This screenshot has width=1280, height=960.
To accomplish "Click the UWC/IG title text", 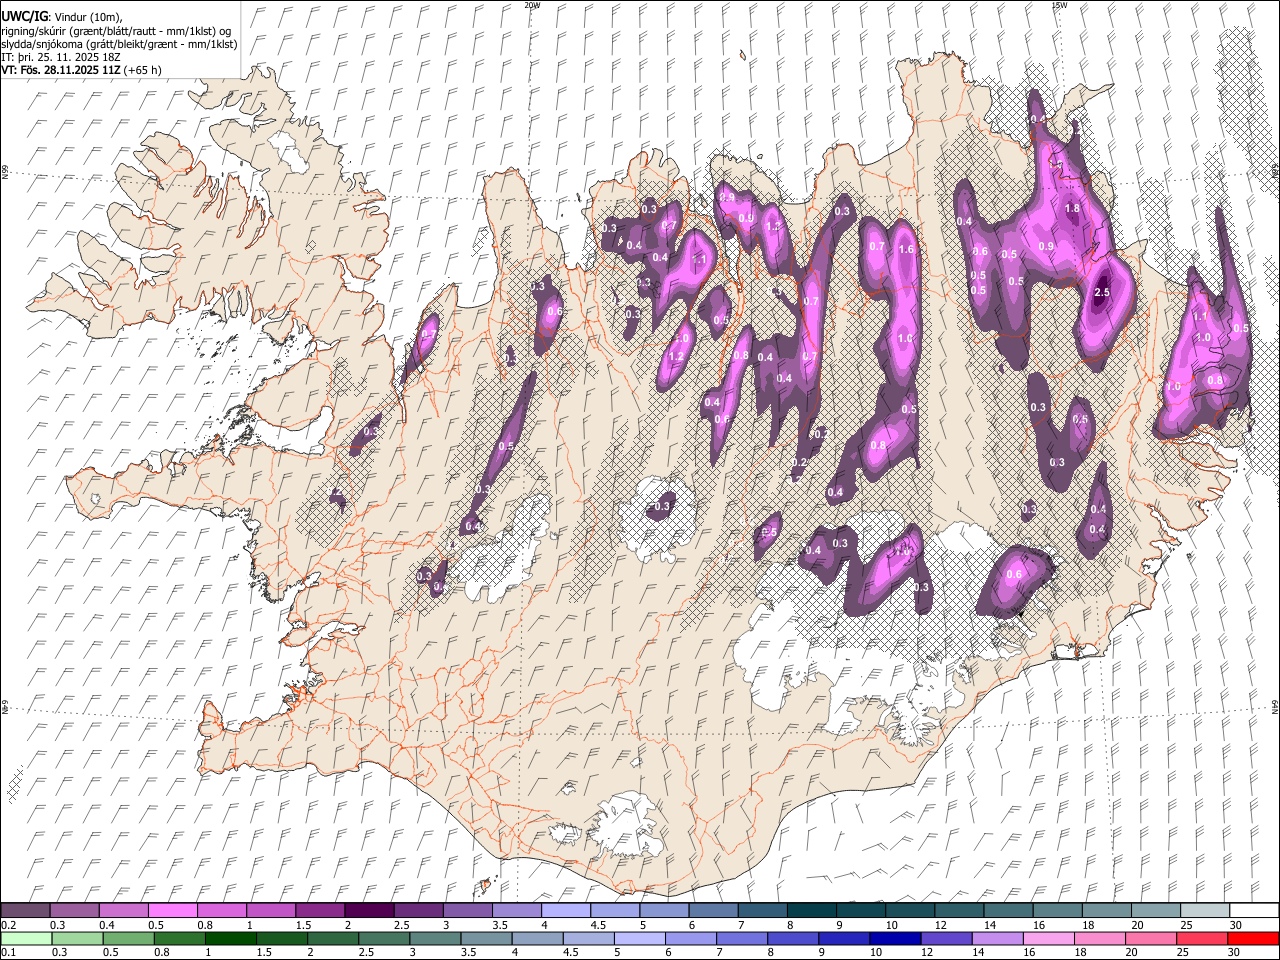I will pyautogui.click(x=24, y=16).
